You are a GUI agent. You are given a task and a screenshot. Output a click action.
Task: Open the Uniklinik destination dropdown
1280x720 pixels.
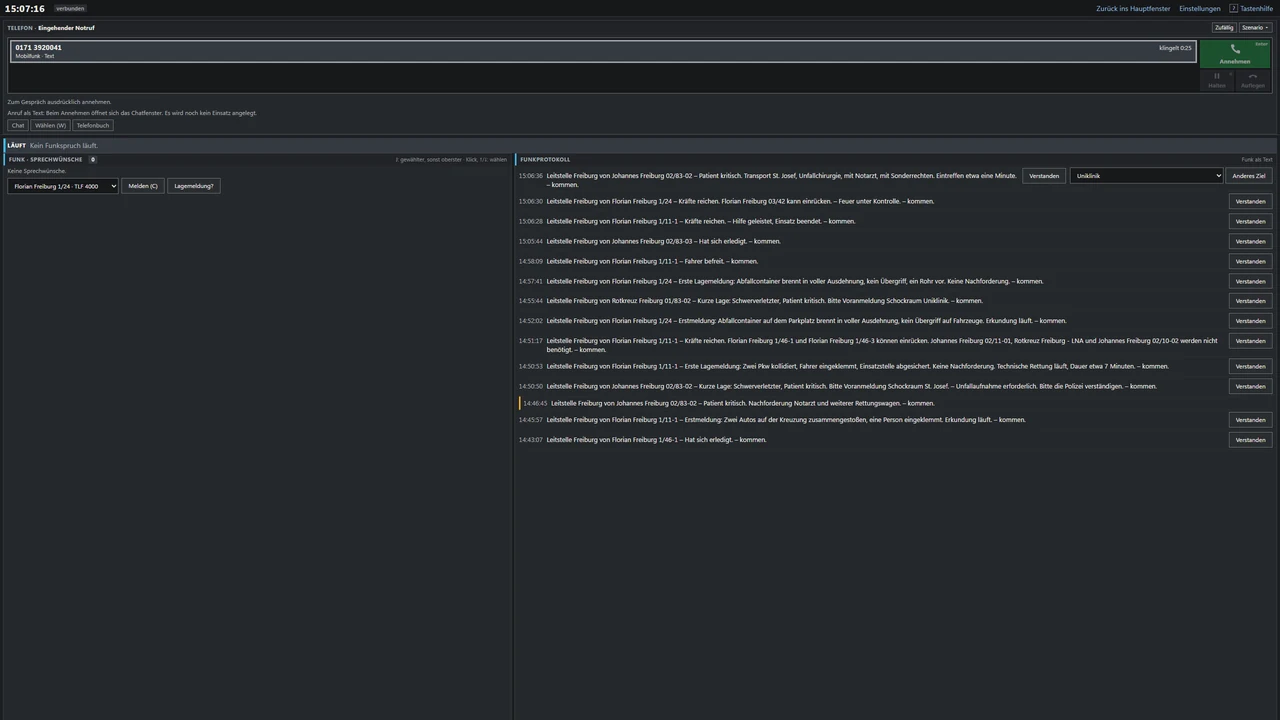[1146, 176]
